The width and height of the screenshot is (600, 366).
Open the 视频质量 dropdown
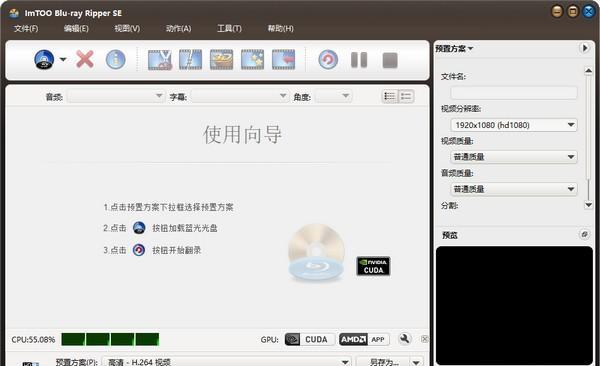514,157
